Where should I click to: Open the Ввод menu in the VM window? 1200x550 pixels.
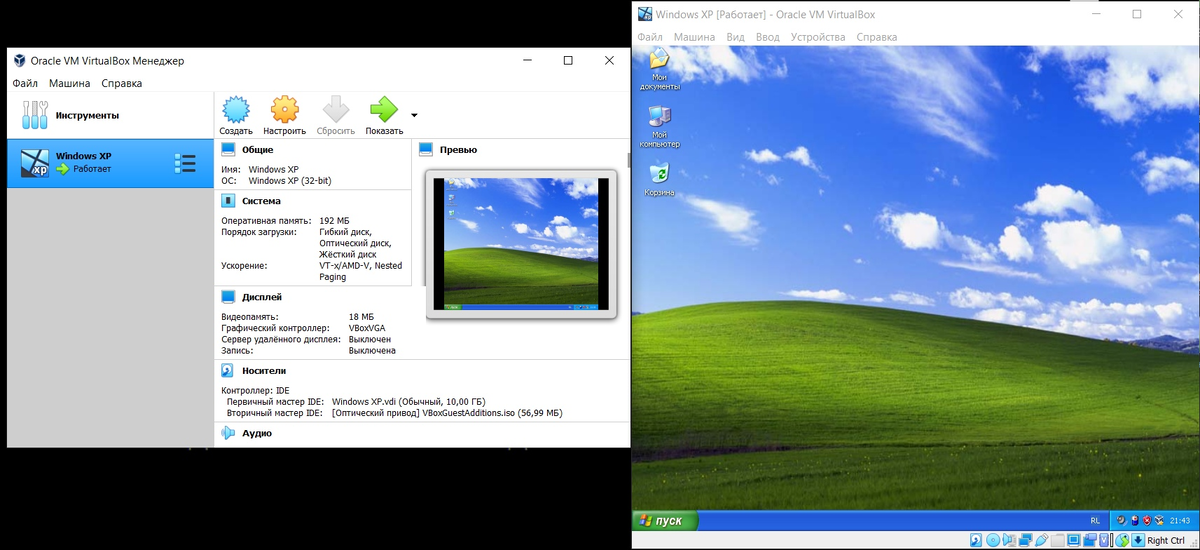pos(767,37)
